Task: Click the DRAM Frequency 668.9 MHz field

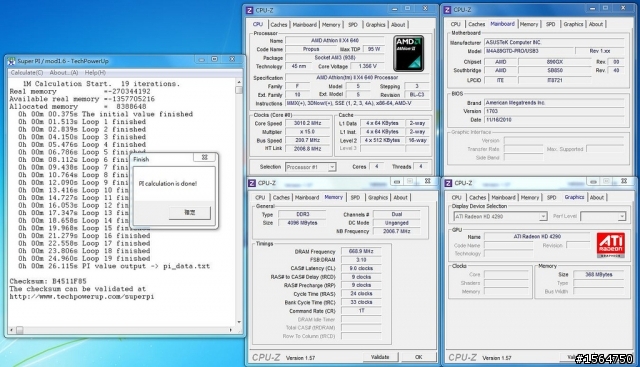Action: pyautogui.click(x=361, y=251)
